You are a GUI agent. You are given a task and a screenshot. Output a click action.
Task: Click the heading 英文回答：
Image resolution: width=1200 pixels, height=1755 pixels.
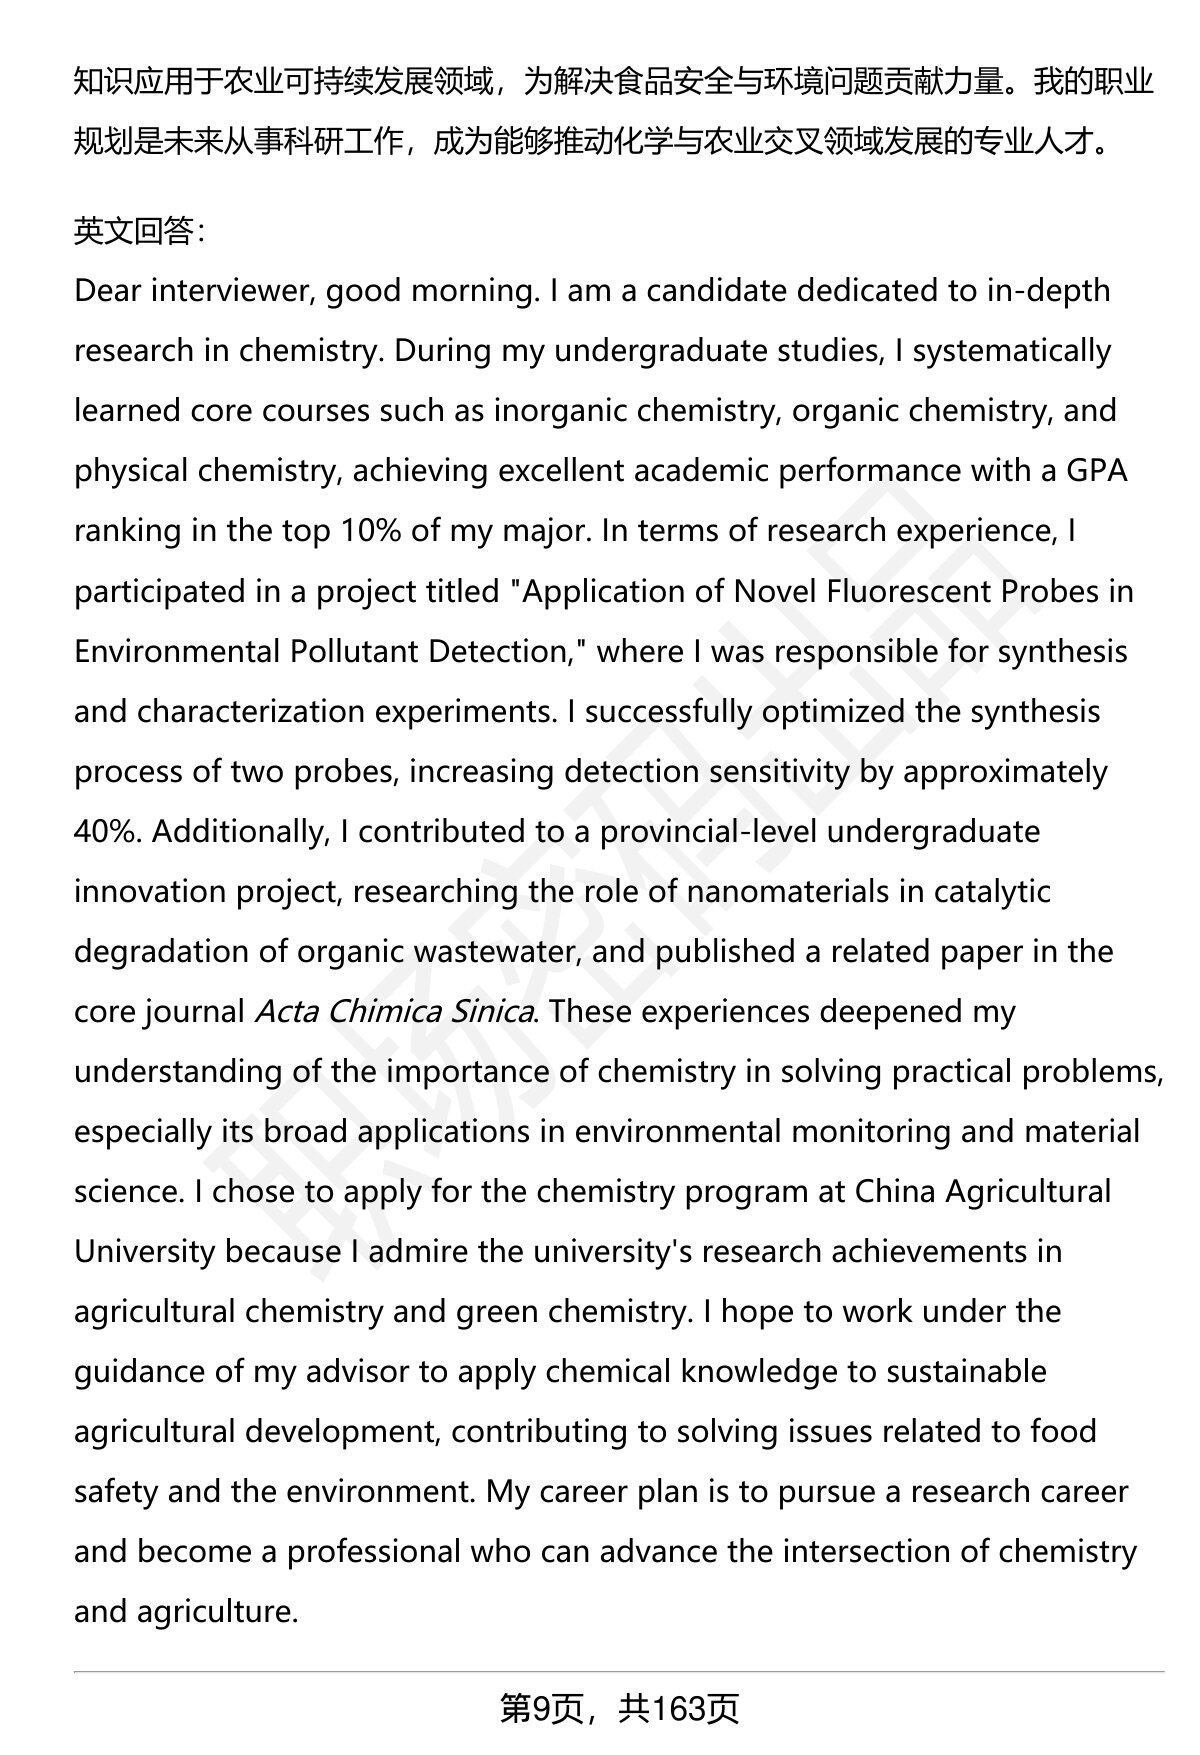tap(142, 231)
